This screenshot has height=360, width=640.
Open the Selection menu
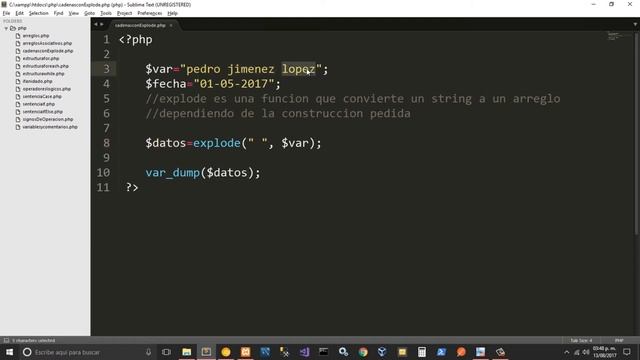38,13
